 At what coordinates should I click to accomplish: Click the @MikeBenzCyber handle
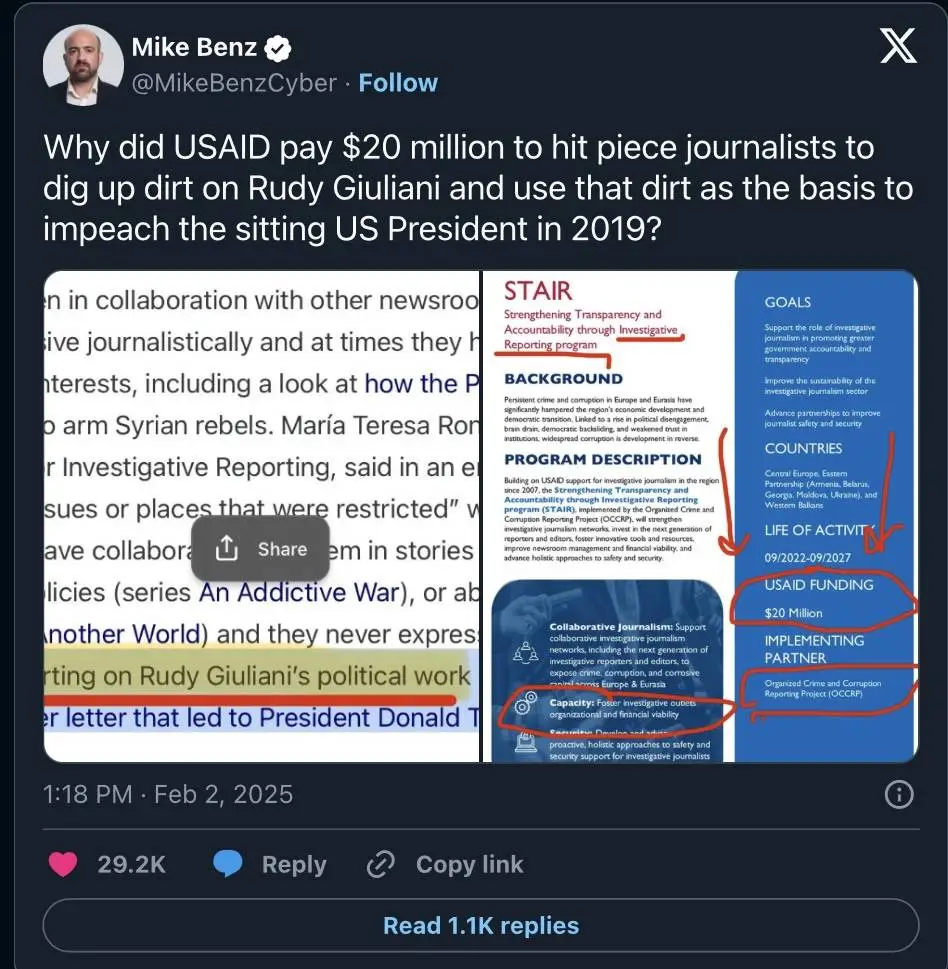pos(234,83)
